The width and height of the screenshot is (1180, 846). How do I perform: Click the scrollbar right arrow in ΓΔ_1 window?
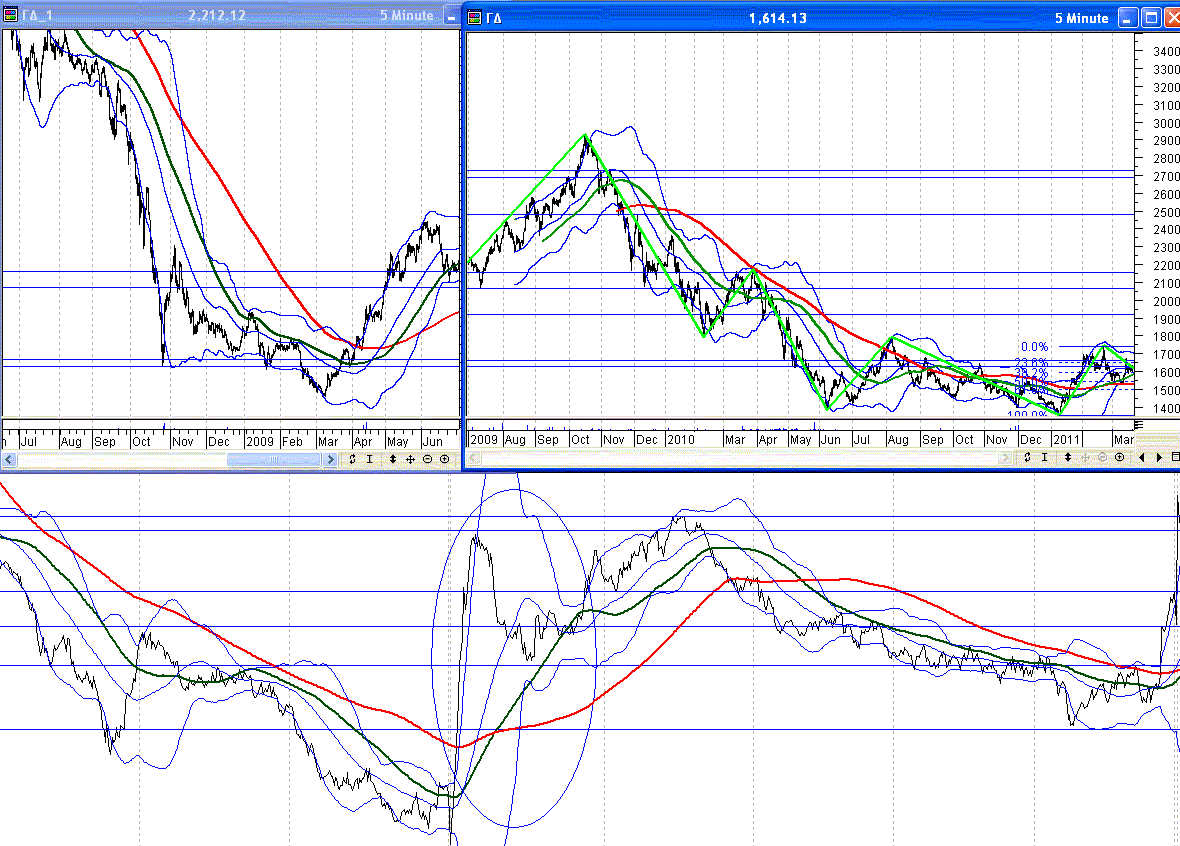pos(329,459)
